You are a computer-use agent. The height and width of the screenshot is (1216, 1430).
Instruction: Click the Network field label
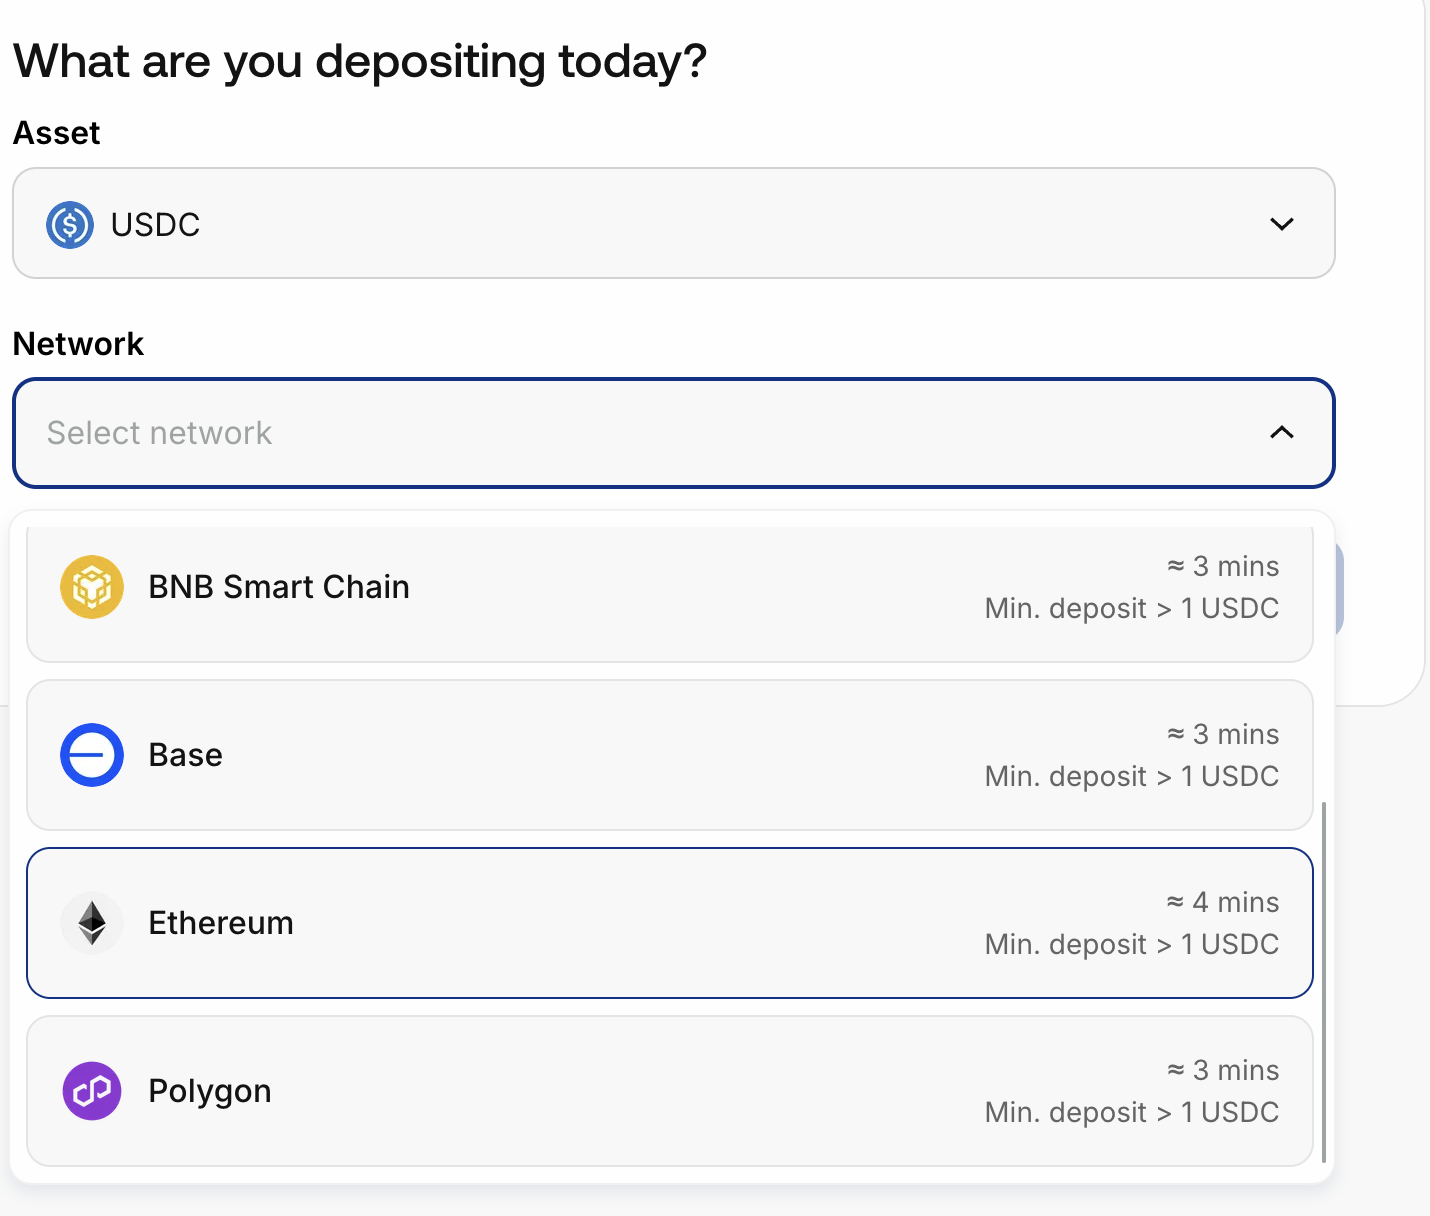pyautogui.click(x=78, y=344)
